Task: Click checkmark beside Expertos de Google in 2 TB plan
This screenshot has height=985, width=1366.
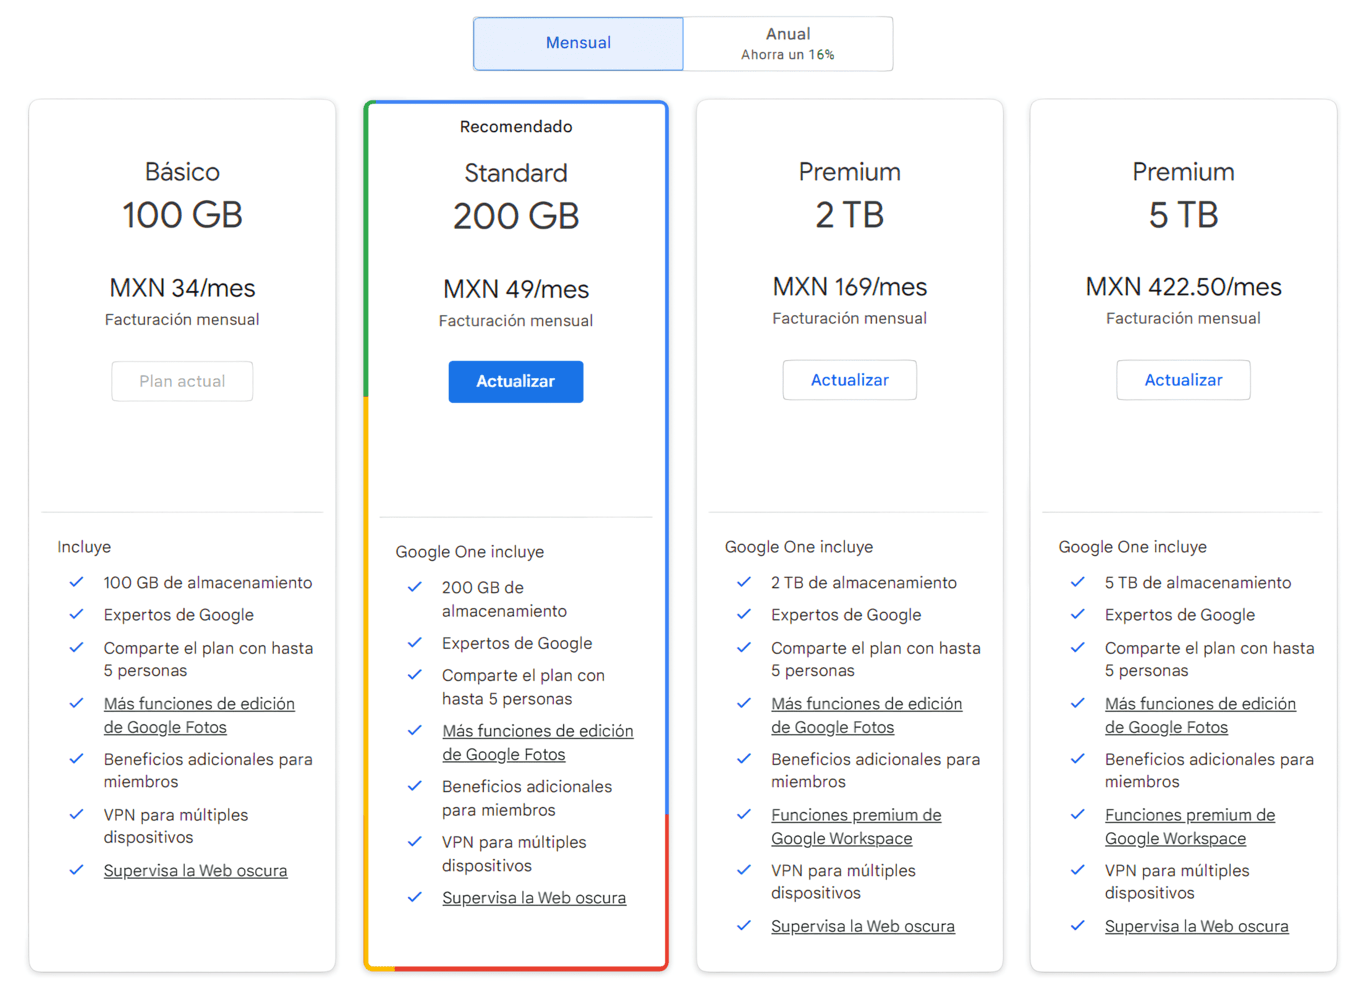Action: [x=744, y=614]
